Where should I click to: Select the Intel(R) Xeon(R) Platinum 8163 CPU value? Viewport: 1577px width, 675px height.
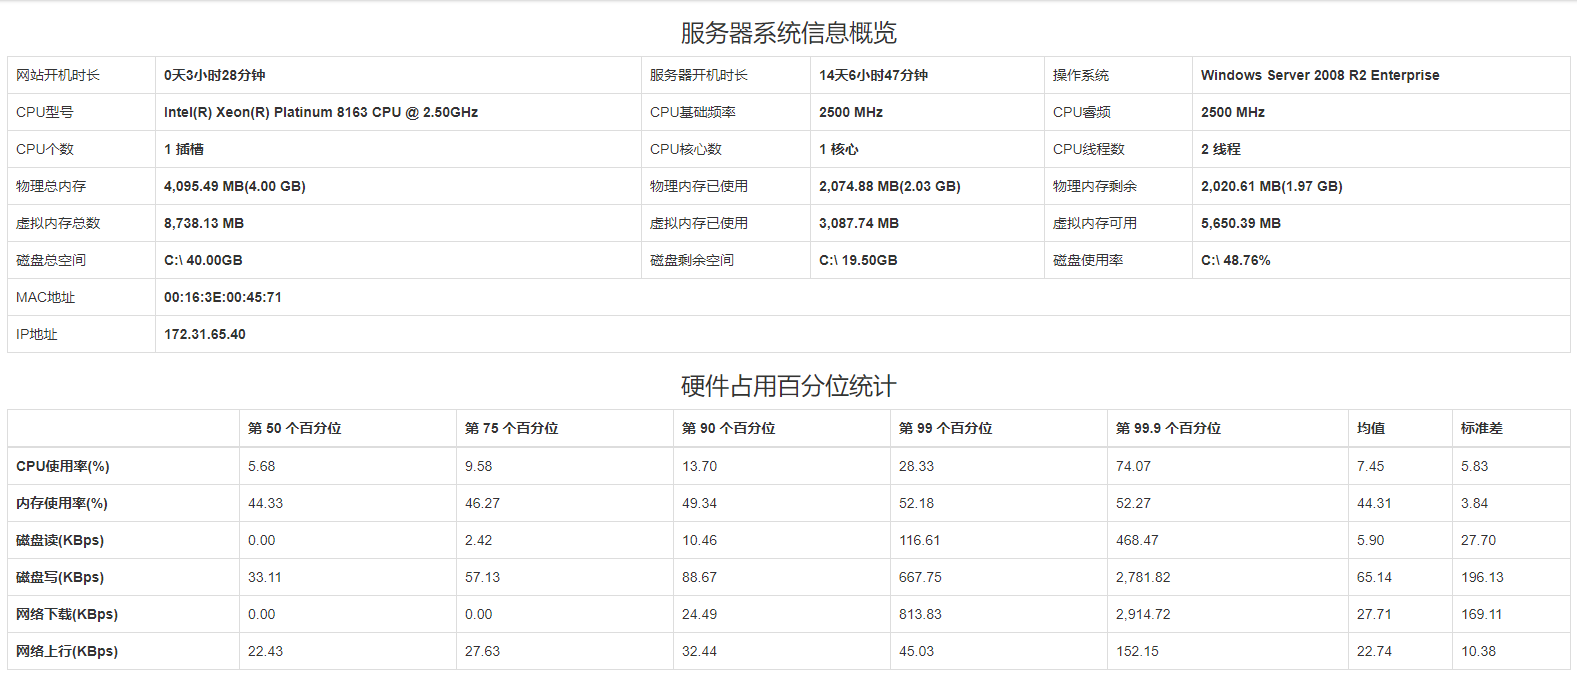pyautogui.click(x=321, y=112)
